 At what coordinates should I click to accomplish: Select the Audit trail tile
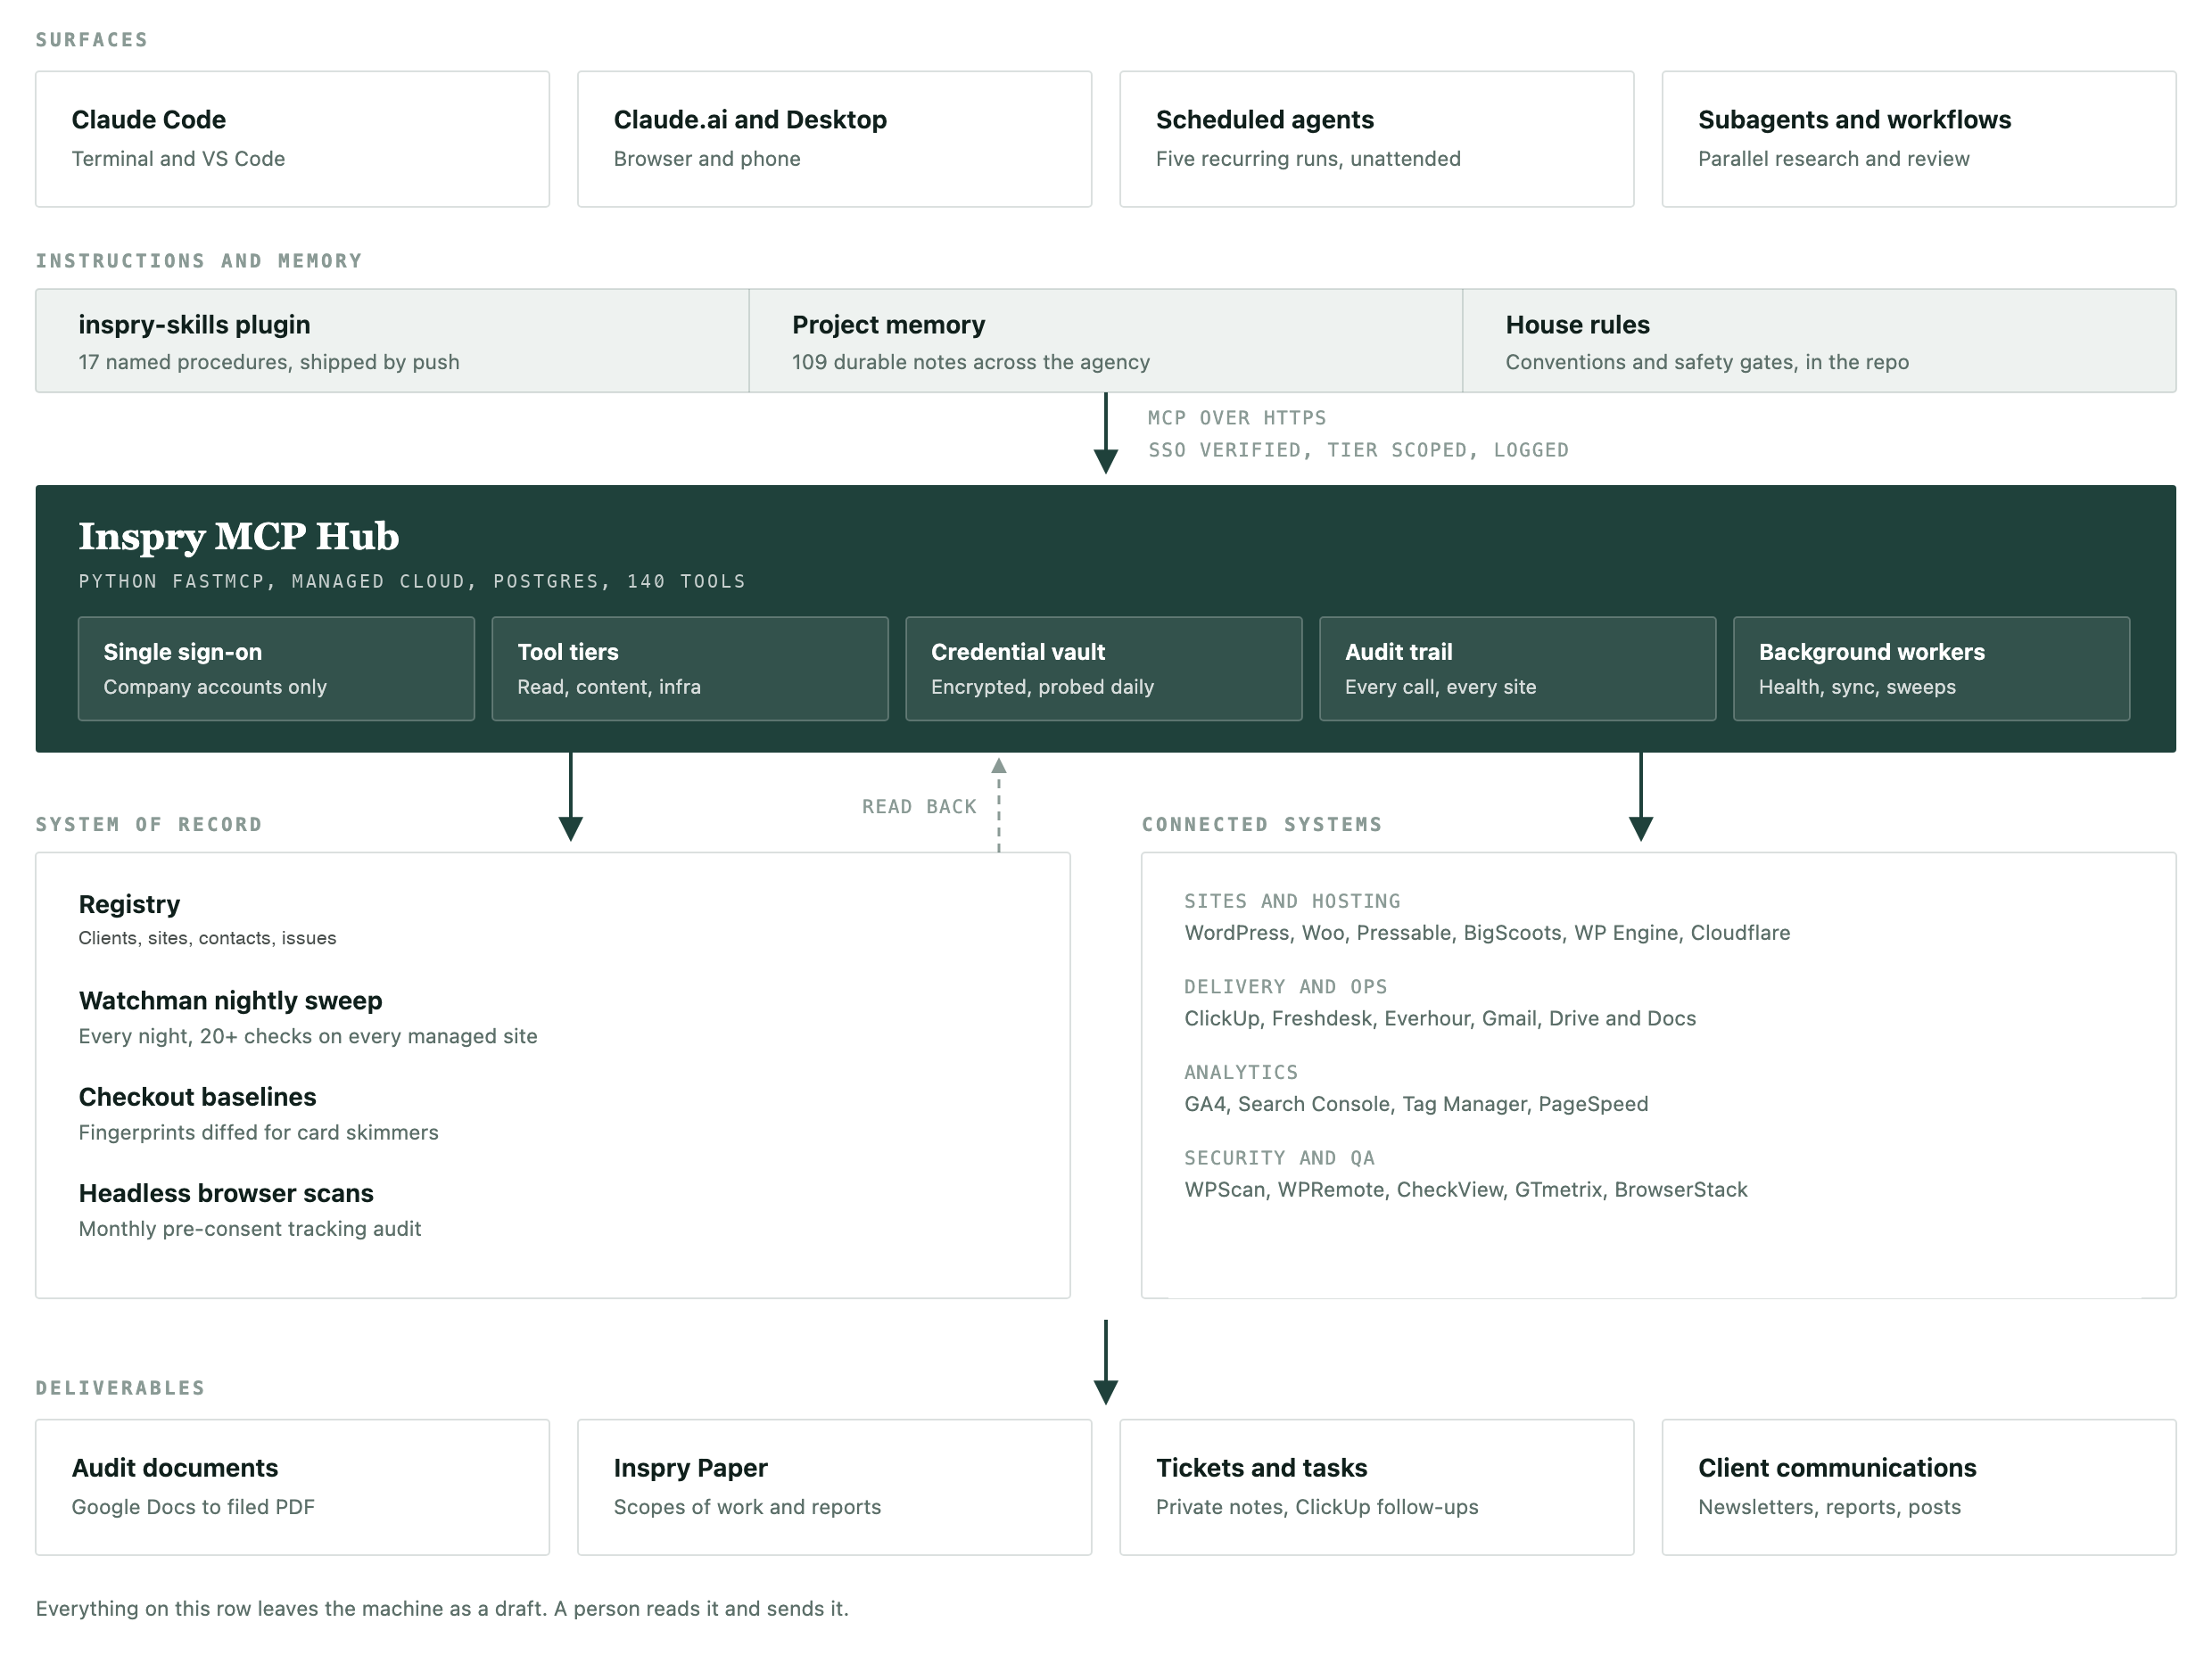pyautogui.click(x=1517, y=668)
